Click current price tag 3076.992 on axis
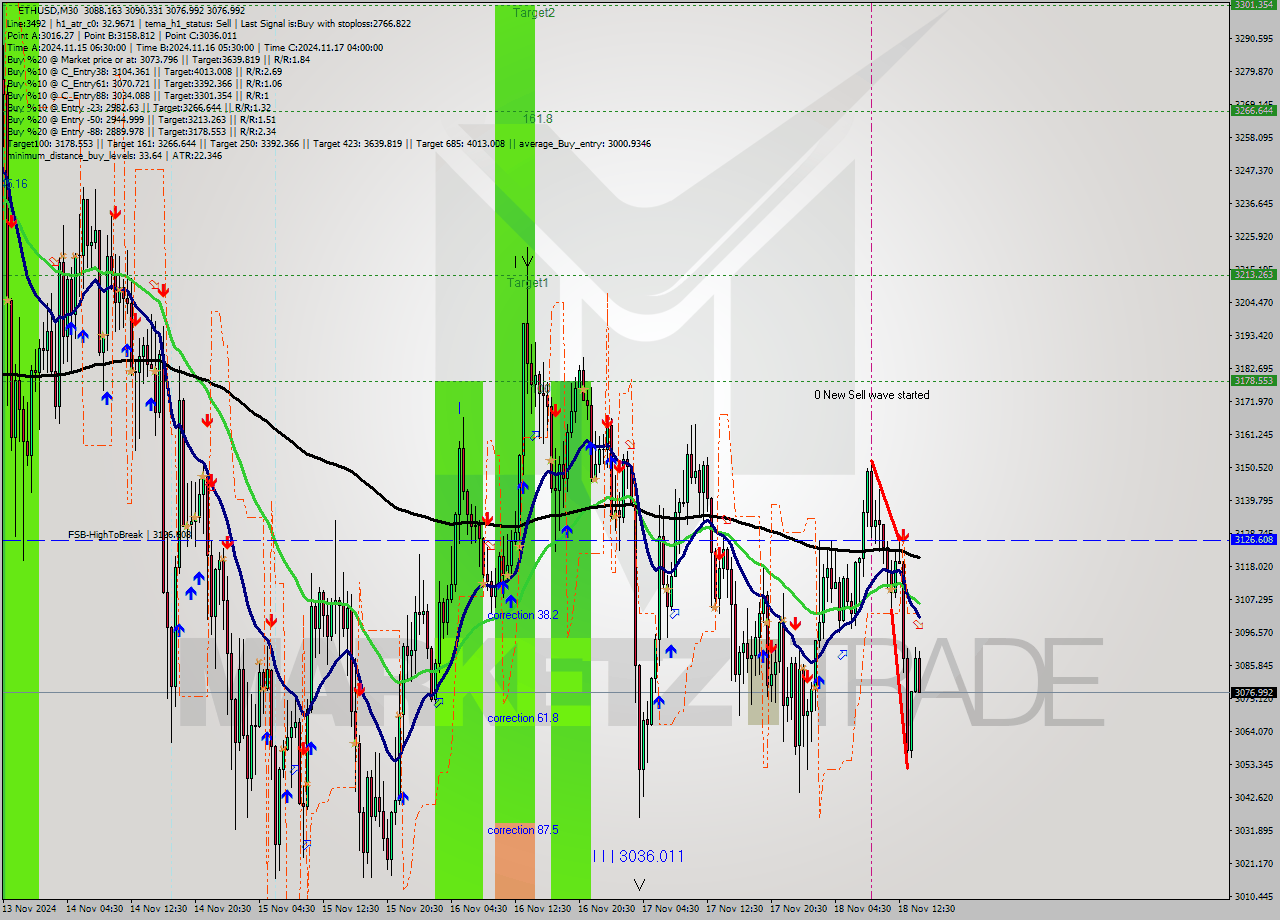1280x920 pixels. tap(1254, 692)
